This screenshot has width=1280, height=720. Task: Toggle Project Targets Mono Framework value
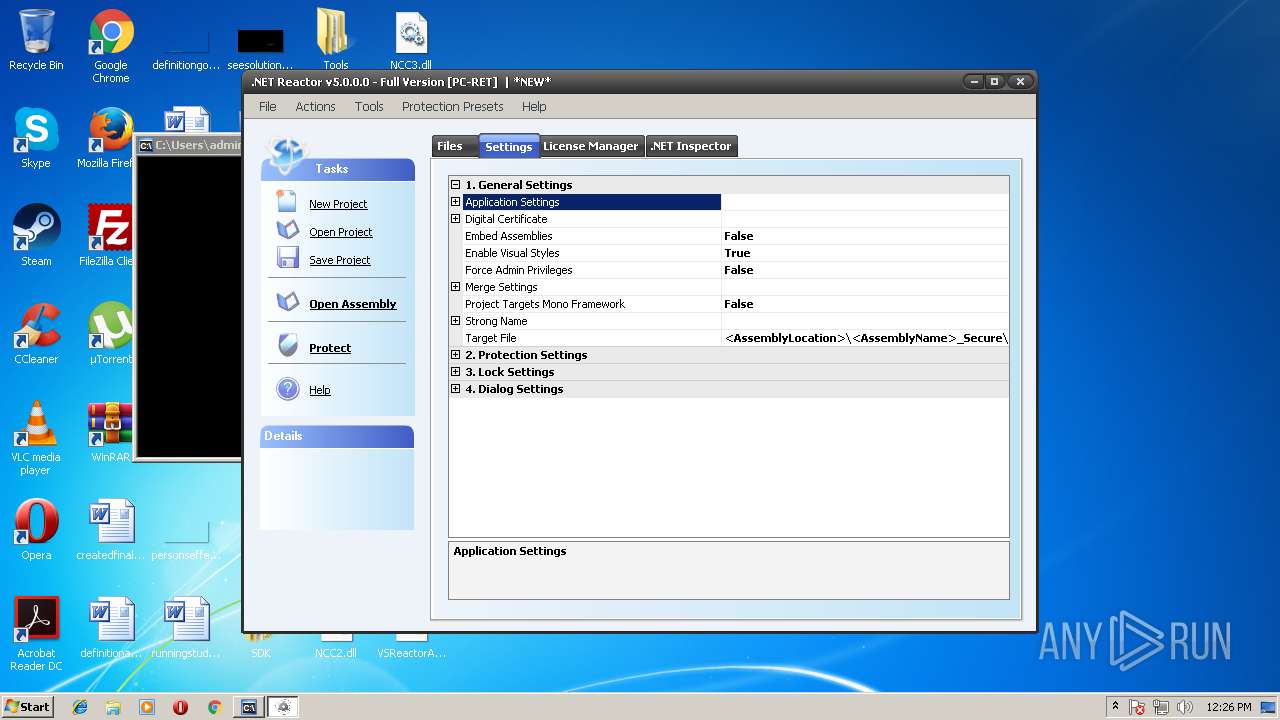(x=865, y=304)
